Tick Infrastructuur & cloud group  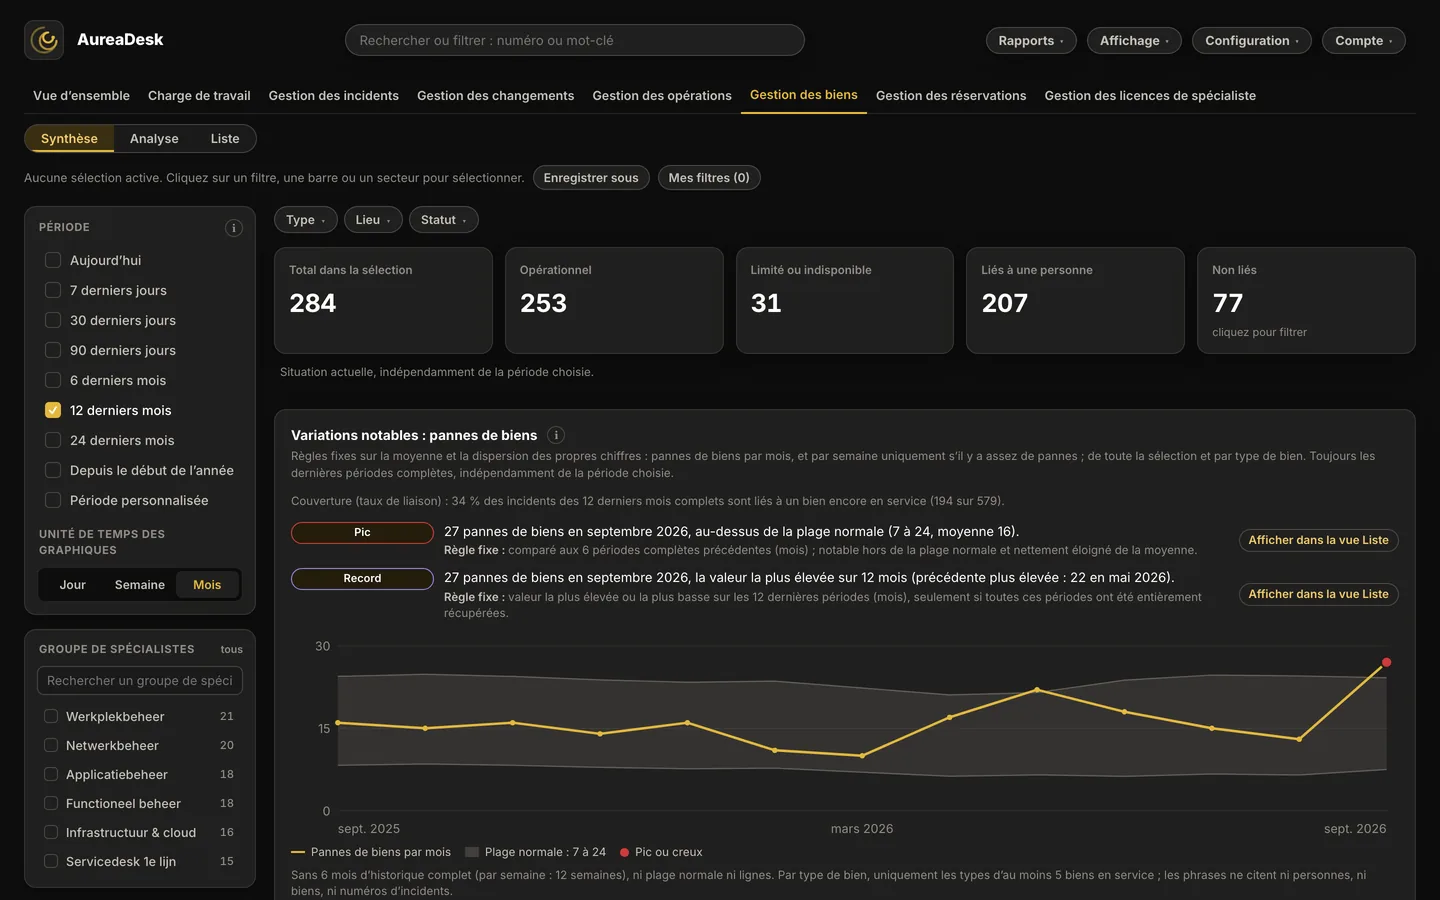click(x=51, y=832)
